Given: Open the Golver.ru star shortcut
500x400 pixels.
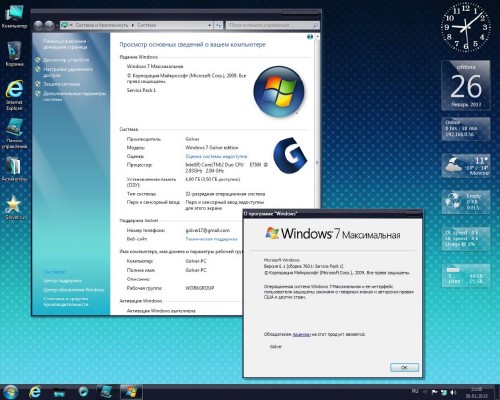Looking at the screenshot, I should pos(14,207).
